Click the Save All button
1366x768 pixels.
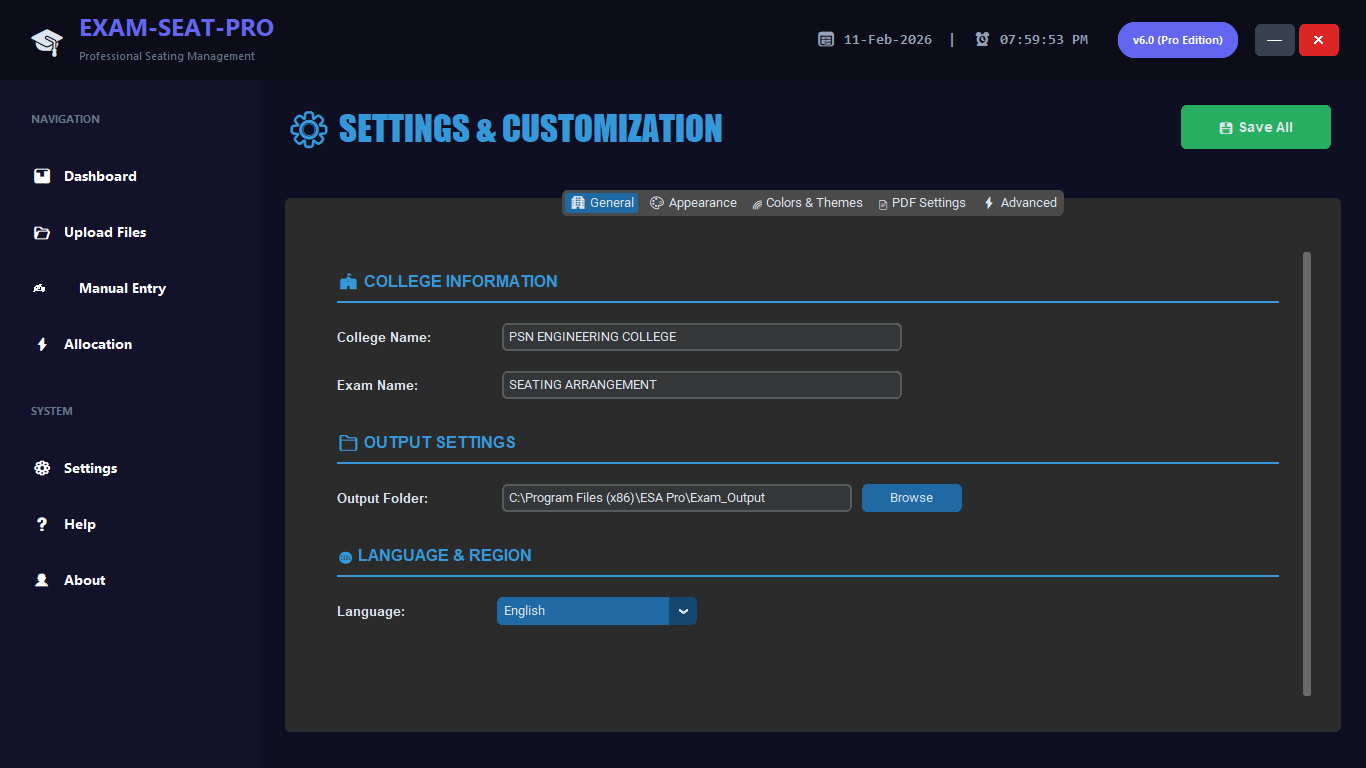coord(1255,127)
